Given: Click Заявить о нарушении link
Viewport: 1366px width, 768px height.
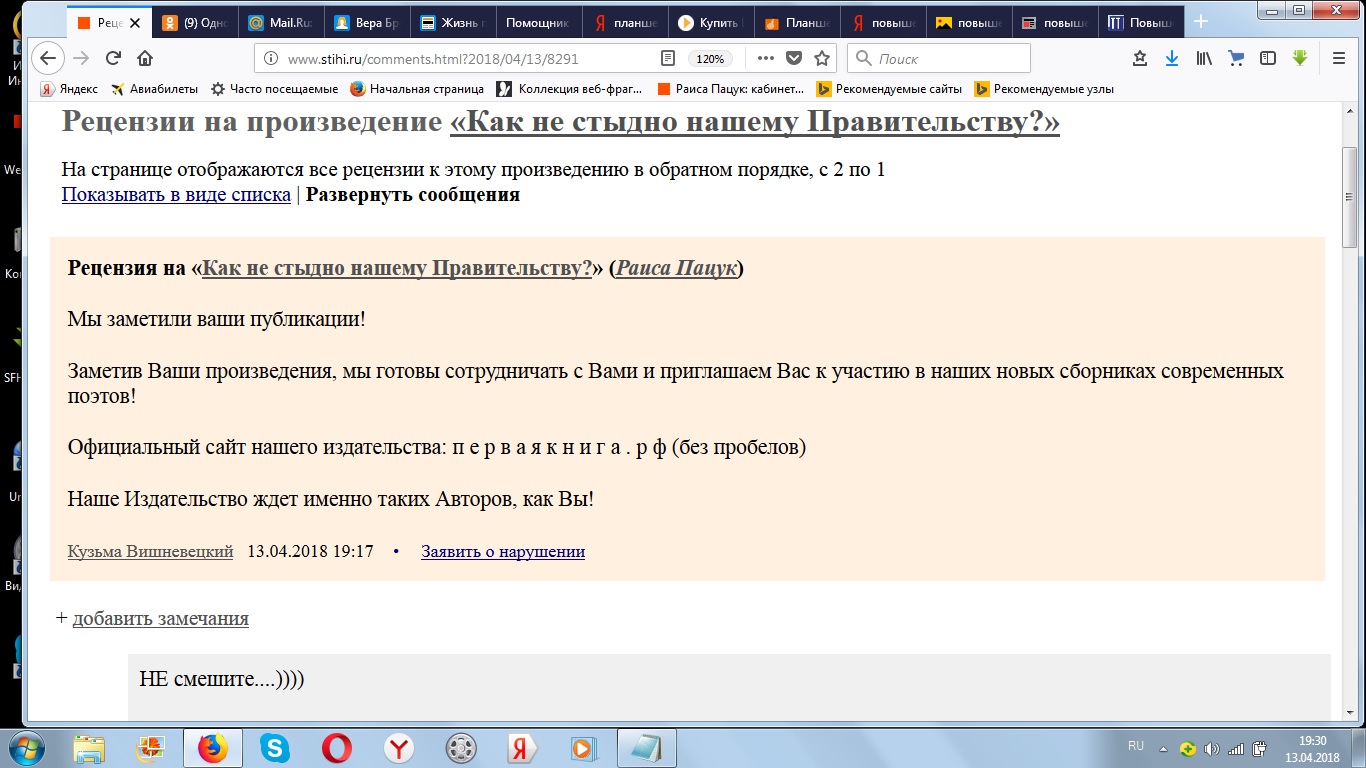Looking at the screenshot, I should 503,551.
